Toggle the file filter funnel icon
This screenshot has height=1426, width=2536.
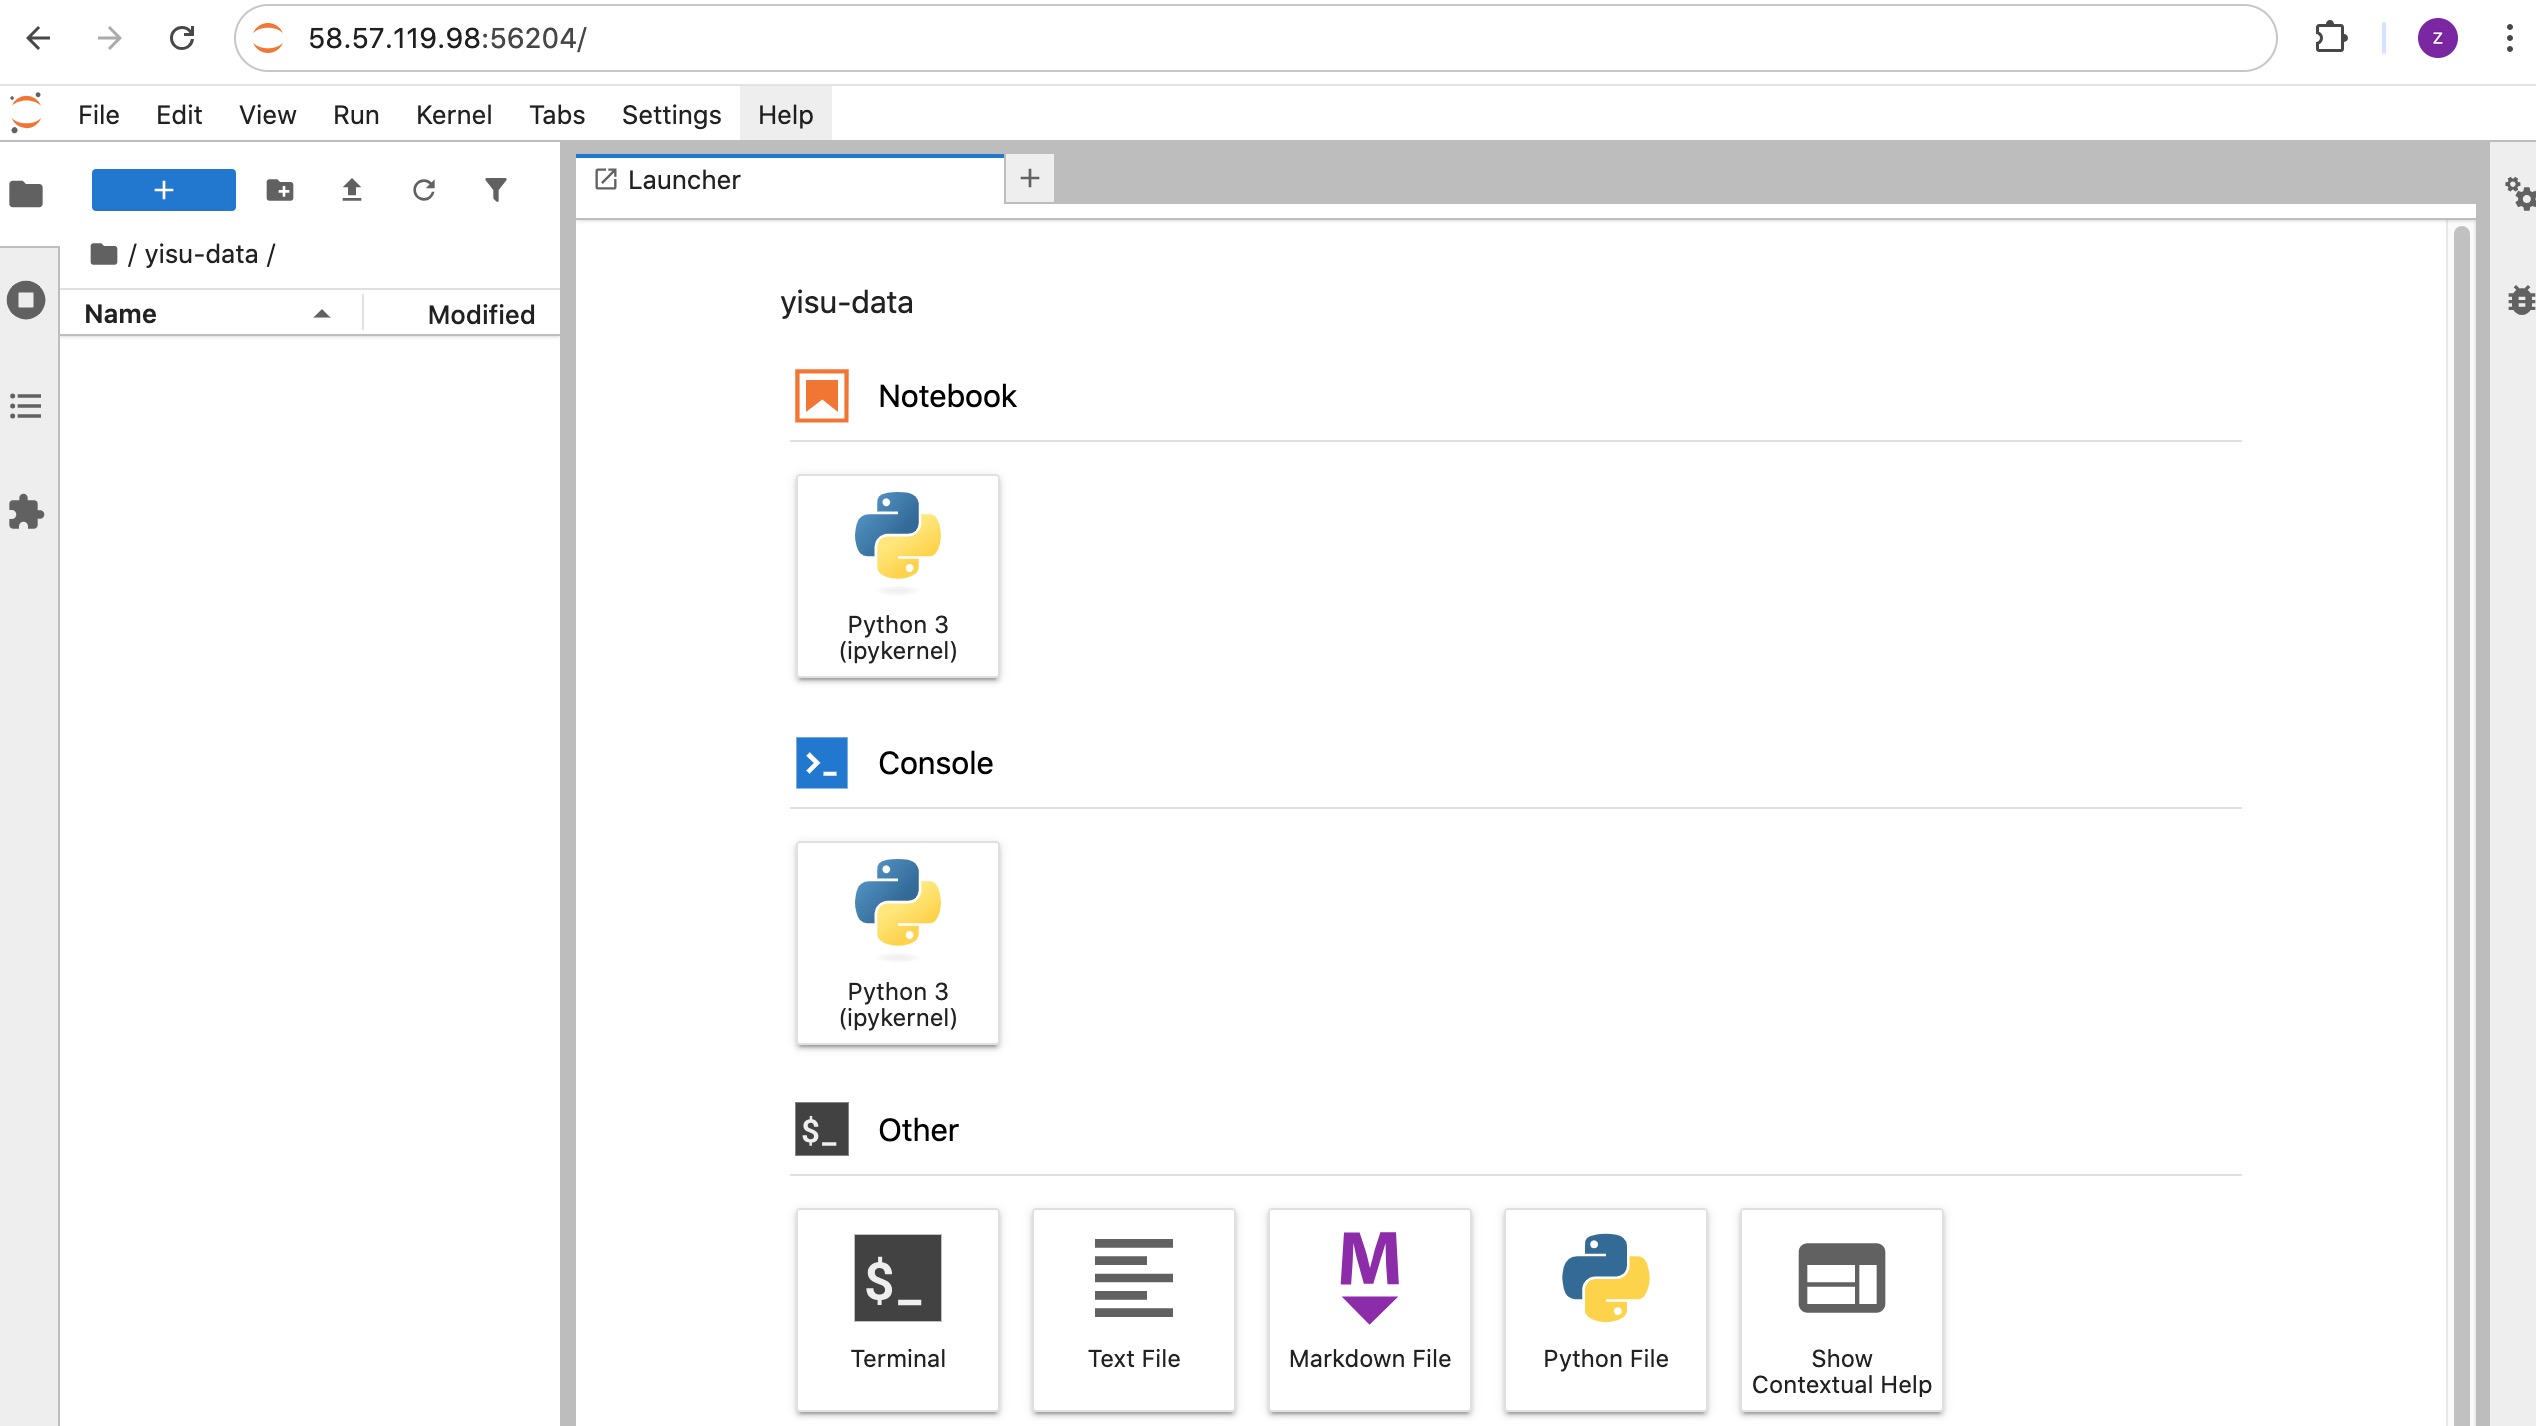click(x=496, y=190)
